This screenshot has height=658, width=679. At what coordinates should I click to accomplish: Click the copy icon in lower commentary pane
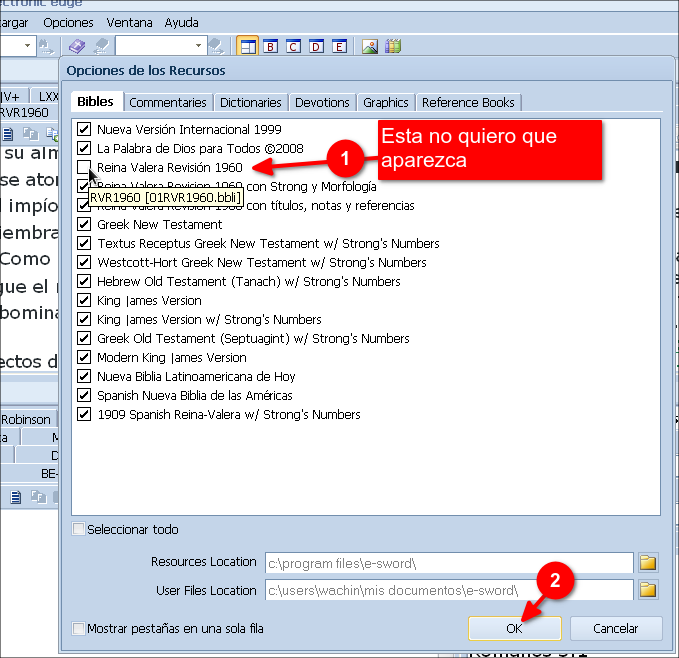[x=39, y=497]
